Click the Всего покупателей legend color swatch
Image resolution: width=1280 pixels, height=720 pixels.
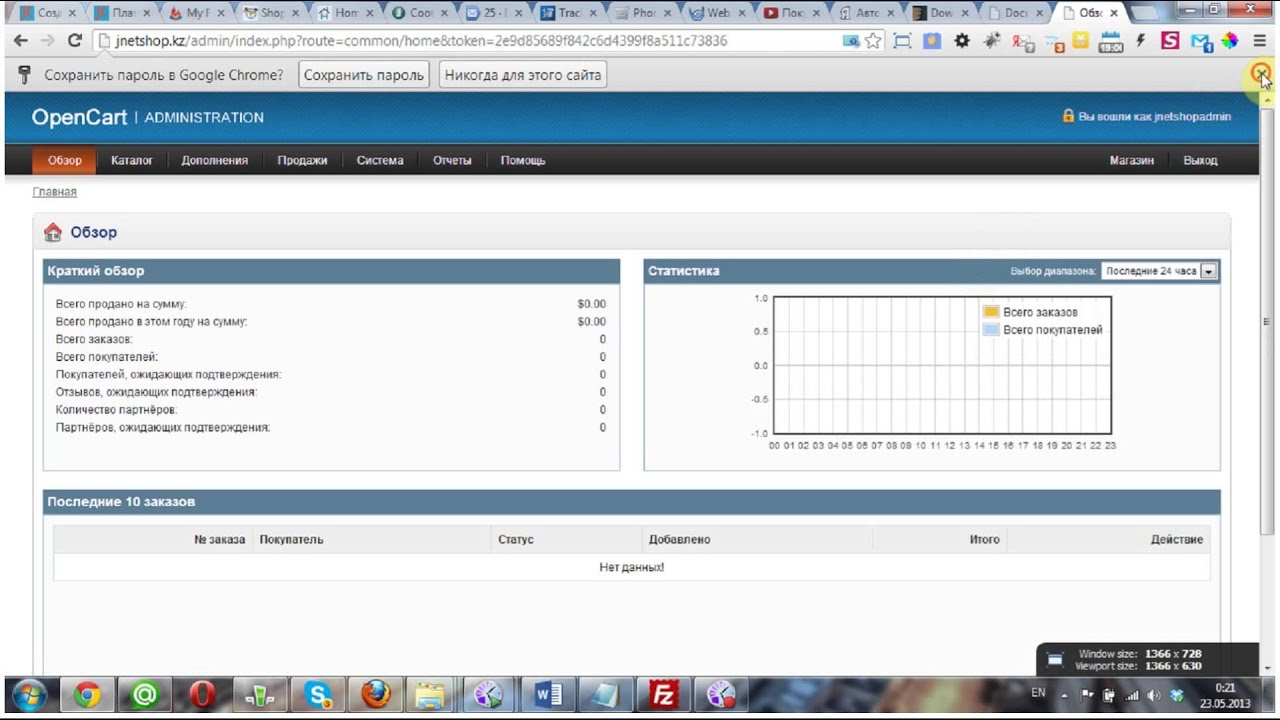click(991, 330)
